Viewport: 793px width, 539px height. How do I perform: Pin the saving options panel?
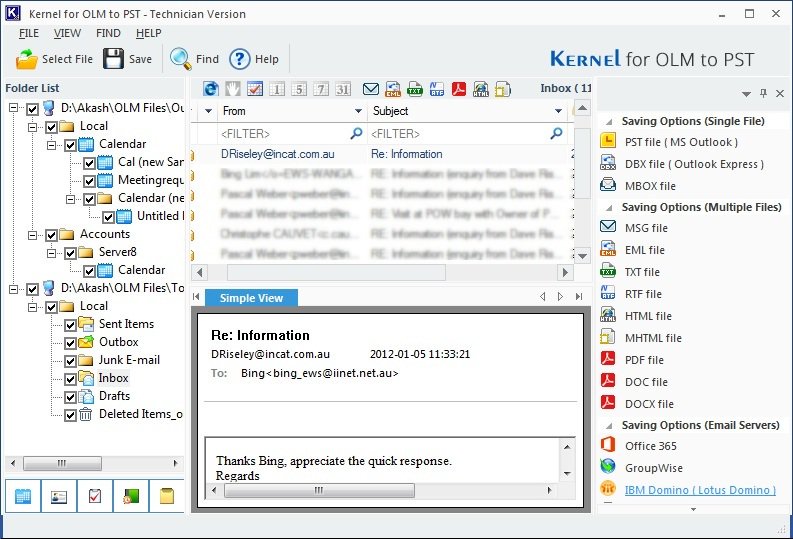coord(764,94)
